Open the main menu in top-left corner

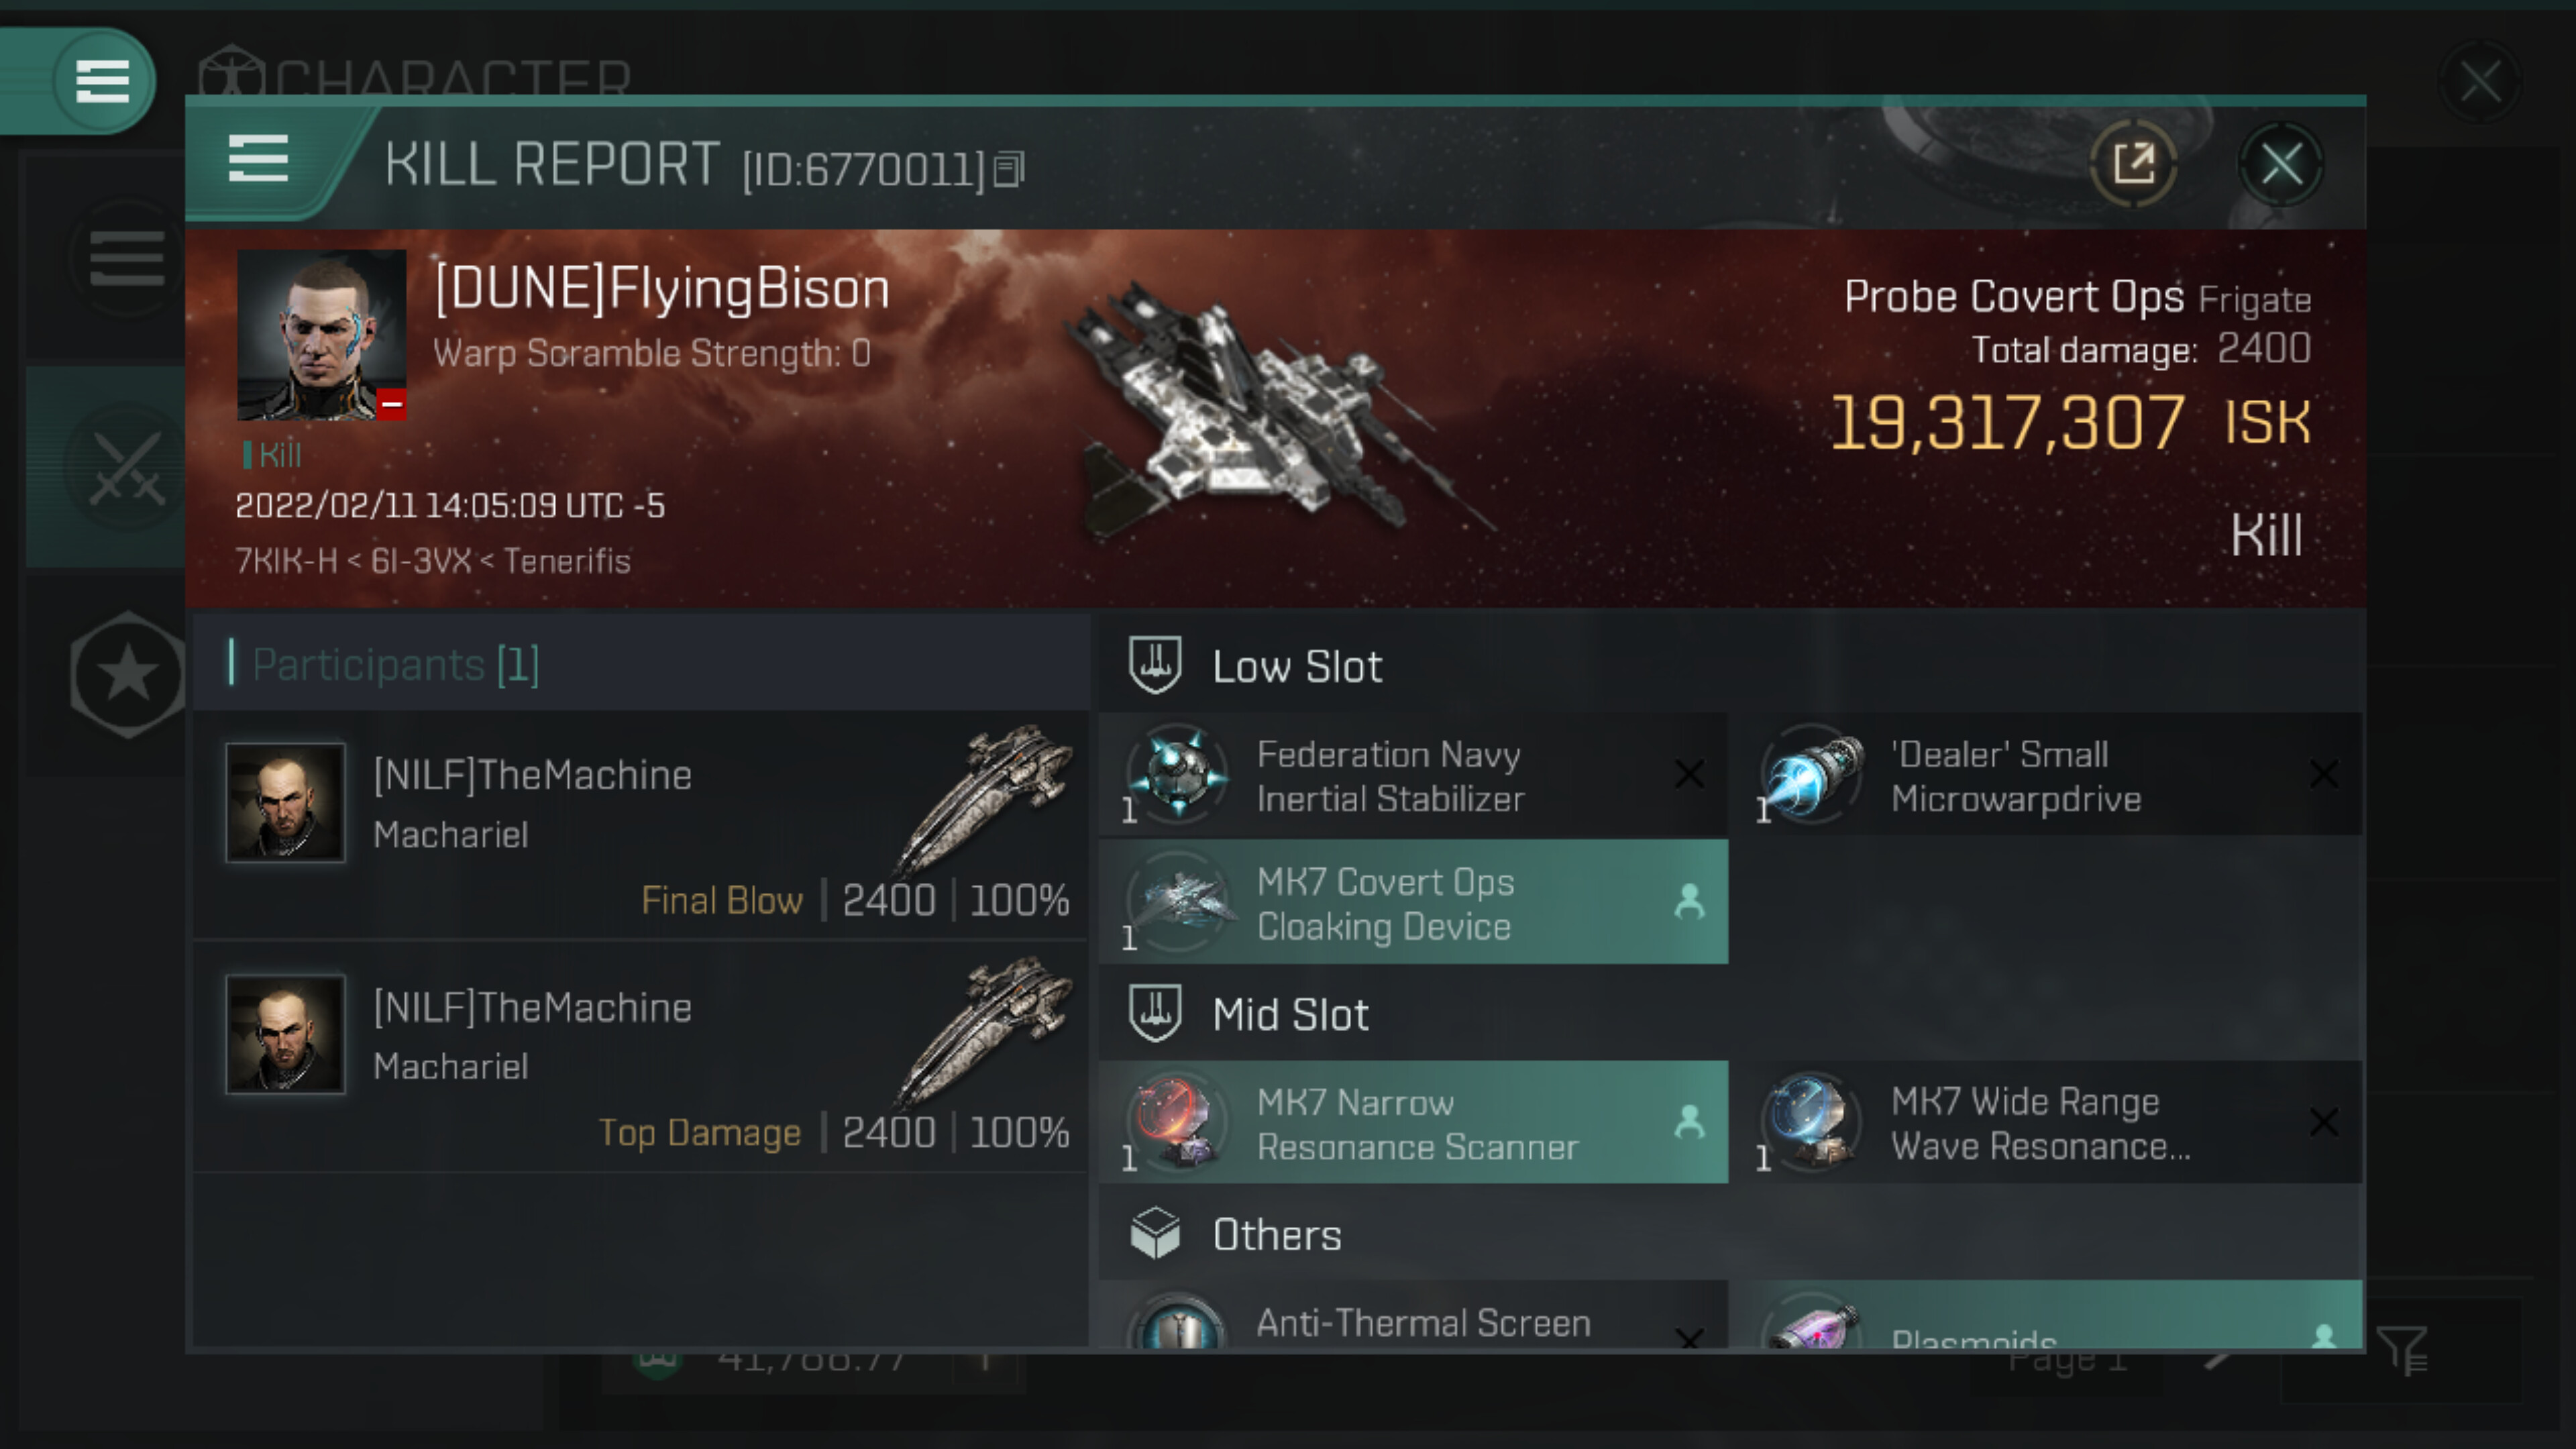pos(101,81)
